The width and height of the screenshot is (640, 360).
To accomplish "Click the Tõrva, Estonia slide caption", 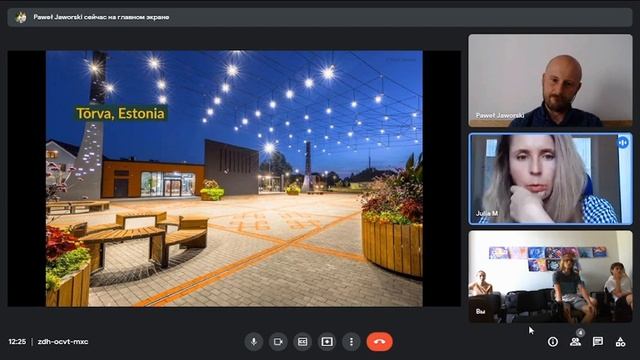I will [x=120, y=113].
